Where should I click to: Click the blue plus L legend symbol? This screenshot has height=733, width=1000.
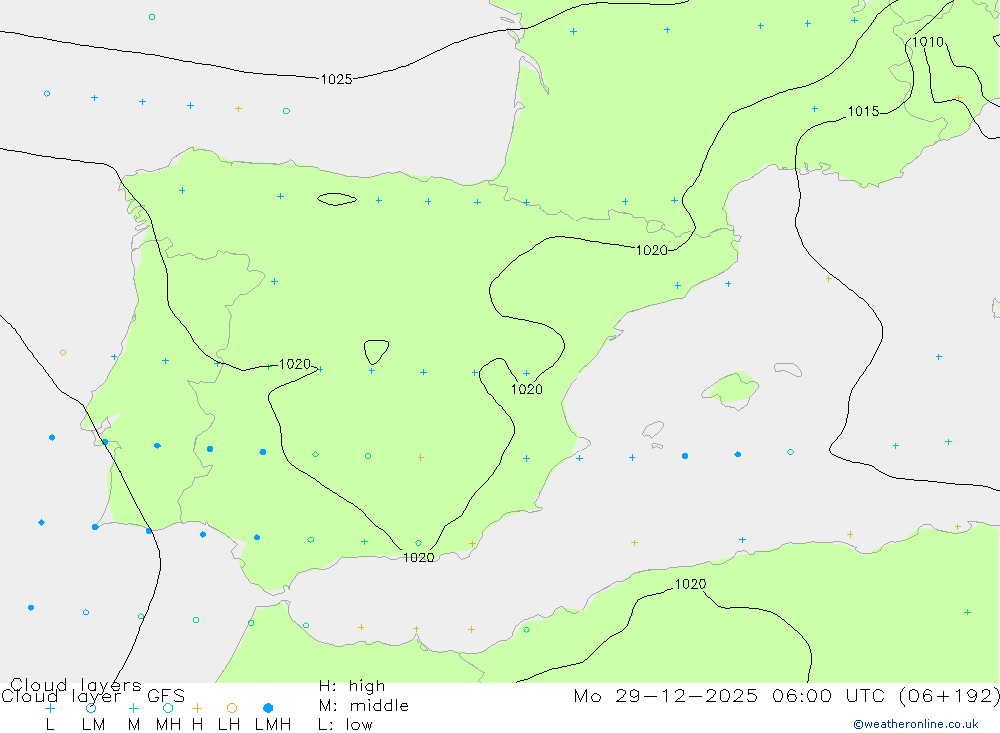click(50, 708)
